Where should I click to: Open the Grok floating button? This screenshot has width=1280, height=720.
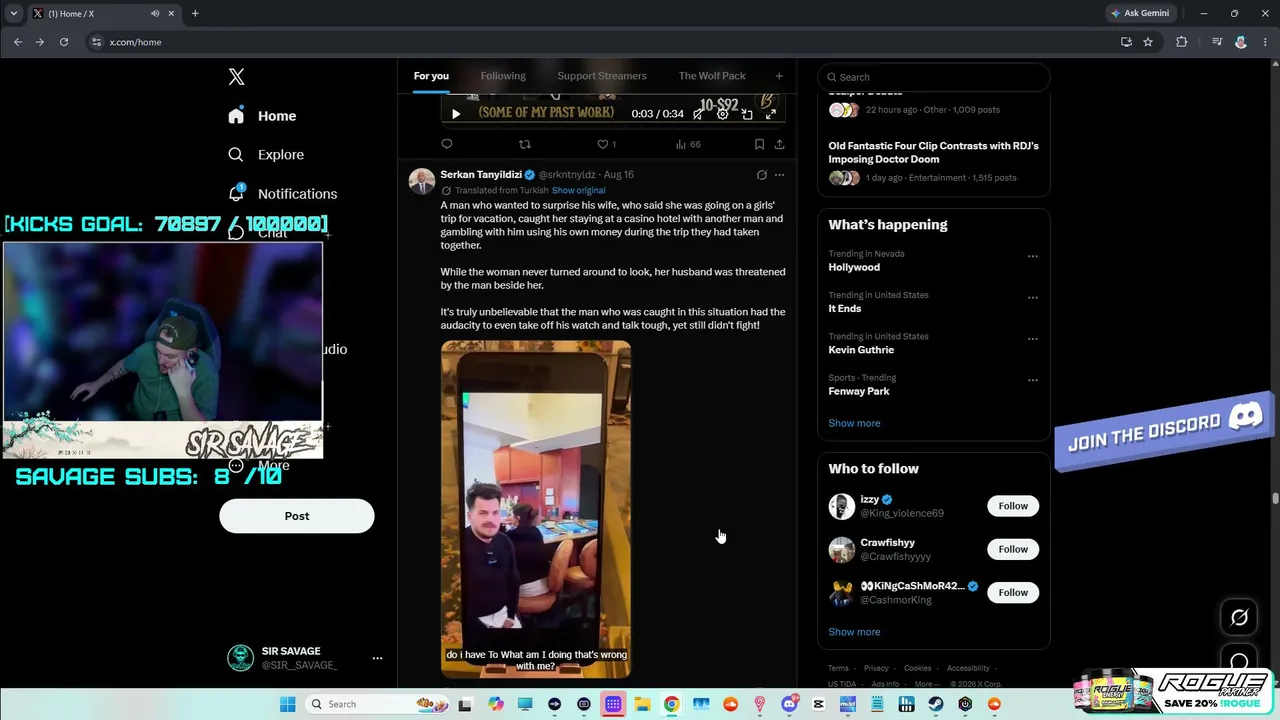tap(1239, 617)
